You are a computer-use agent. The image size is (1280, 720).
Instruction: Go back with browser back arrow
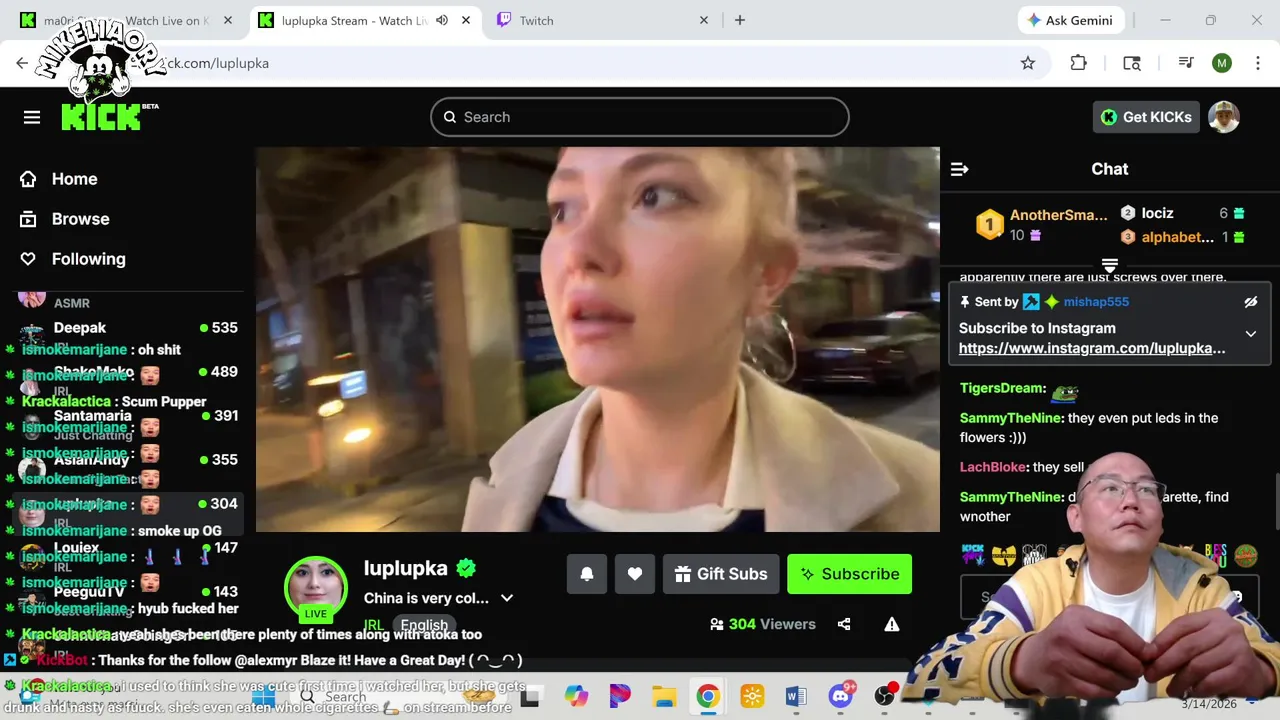coord(22,63)
